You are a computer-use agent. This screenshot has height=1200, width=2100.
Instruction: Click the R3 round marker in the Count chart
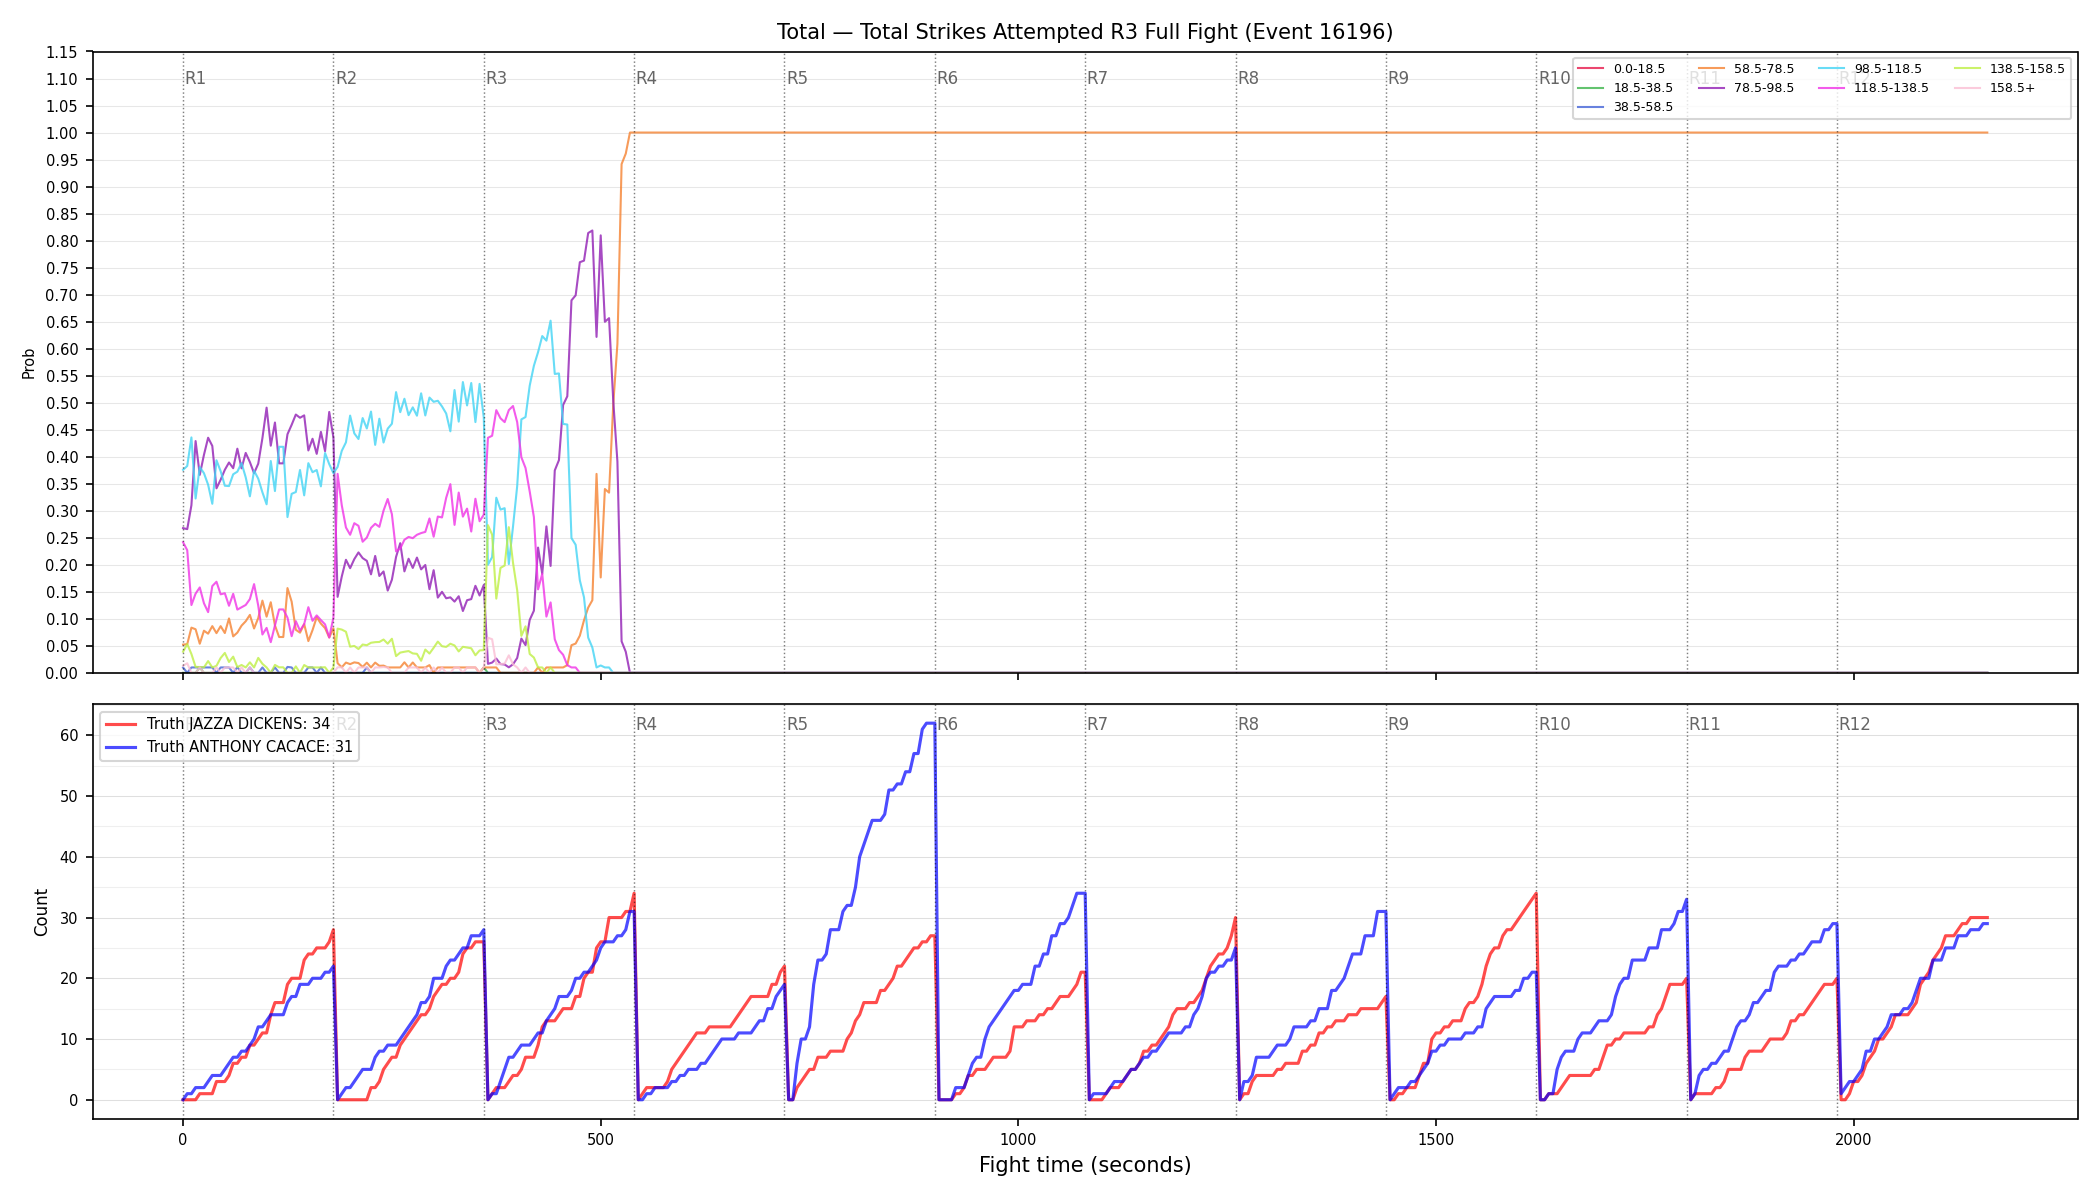[x=496, y=724]
